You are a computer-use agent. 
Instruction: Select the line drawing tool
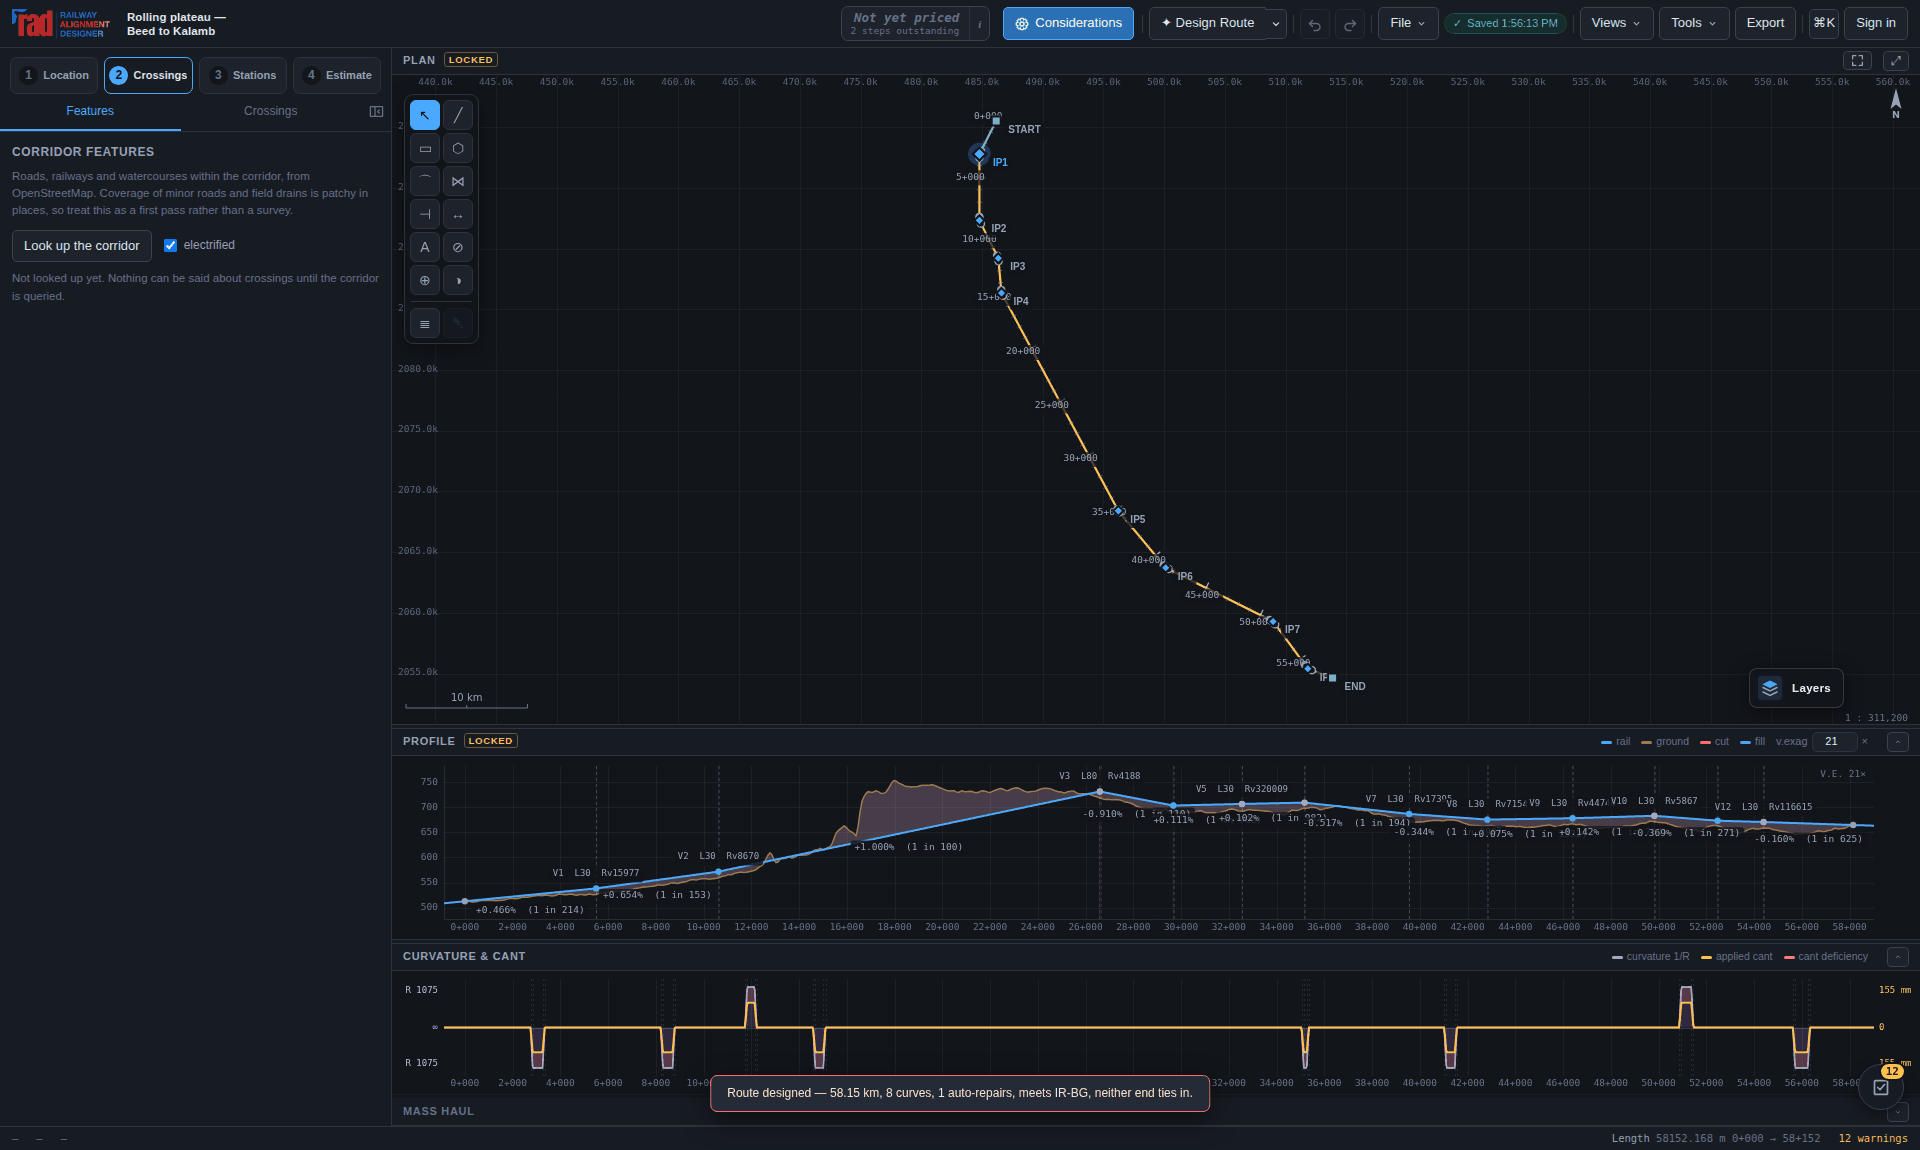coord(458,115)
